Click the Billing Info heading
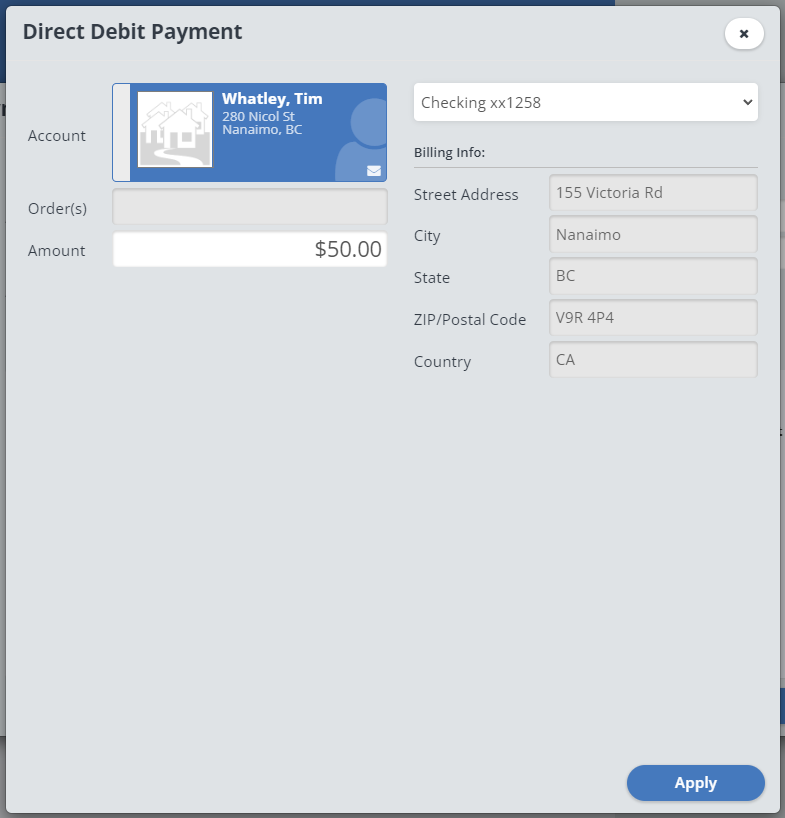The image size is (785, 818). point(449,153)
